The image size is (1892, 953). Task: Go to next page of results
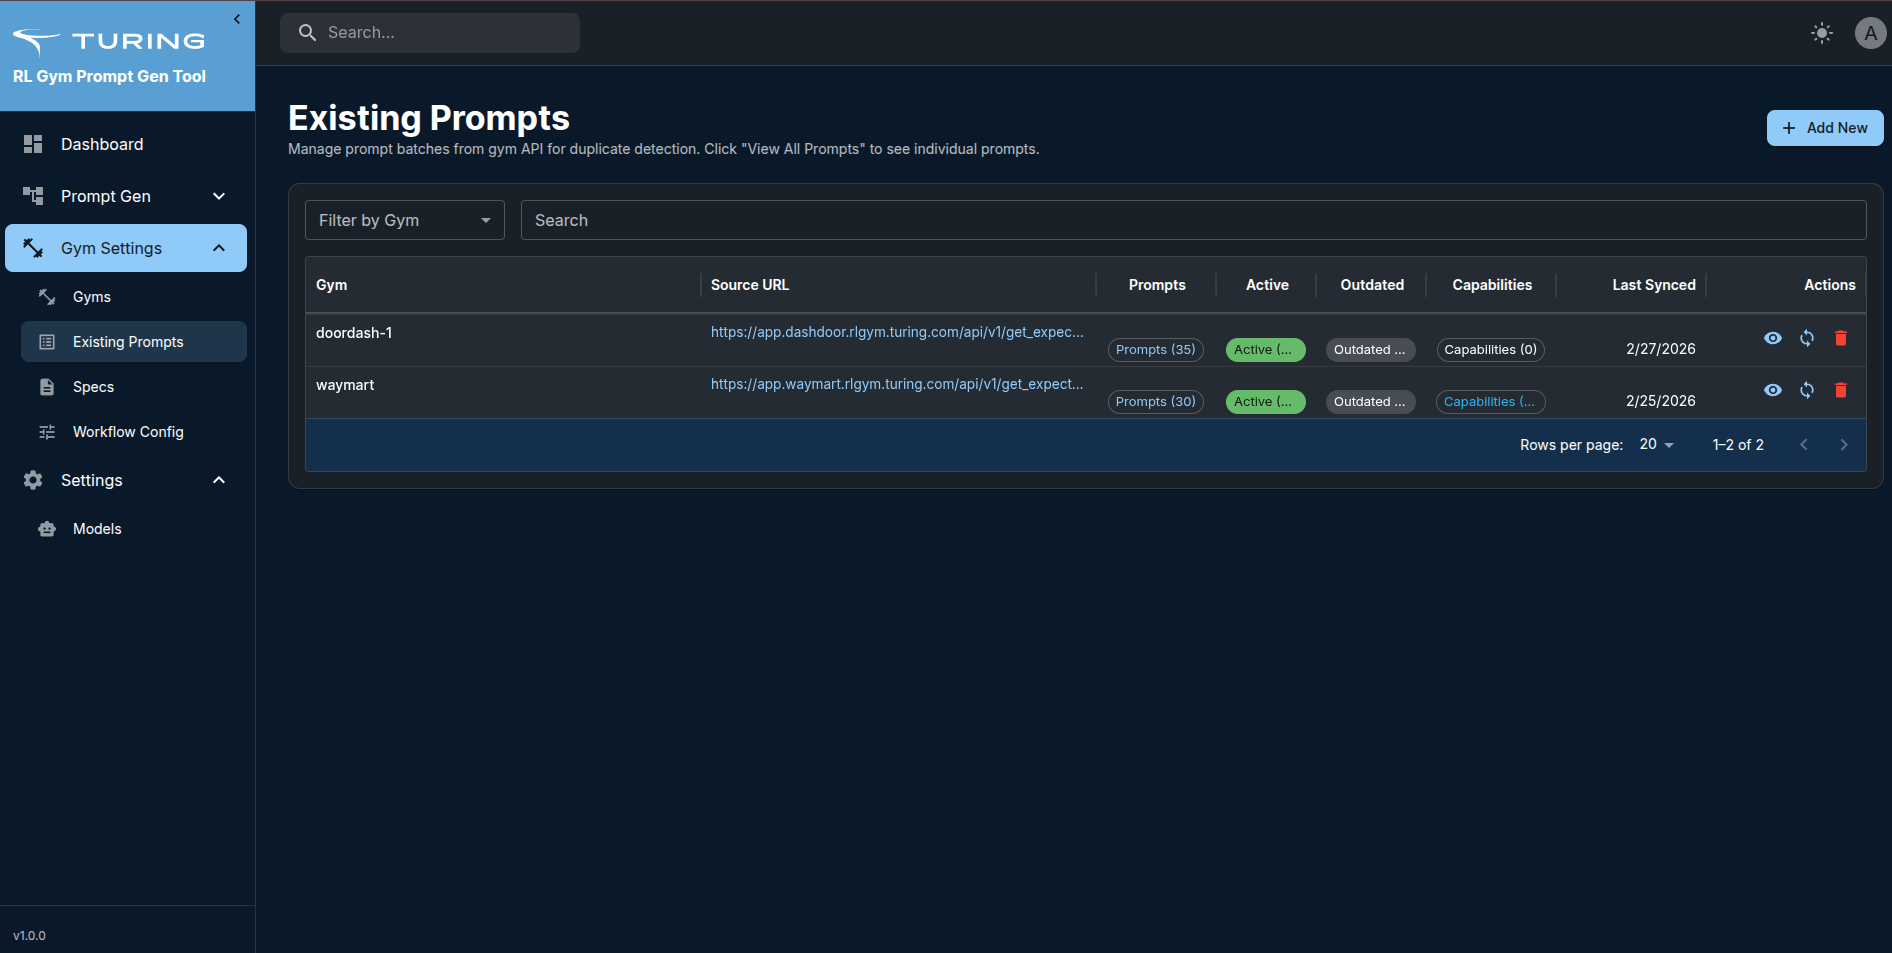1843,445
